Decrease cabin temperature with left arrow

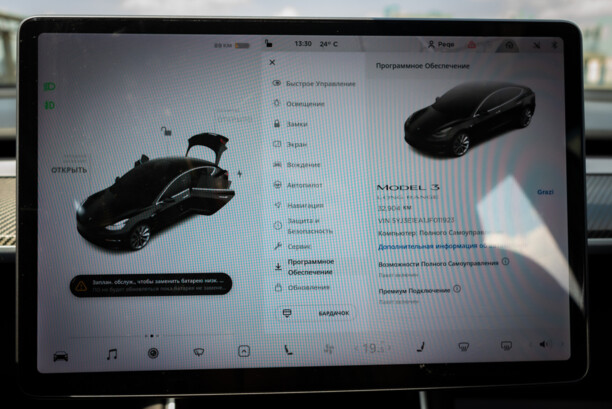[x=356, y=348]
